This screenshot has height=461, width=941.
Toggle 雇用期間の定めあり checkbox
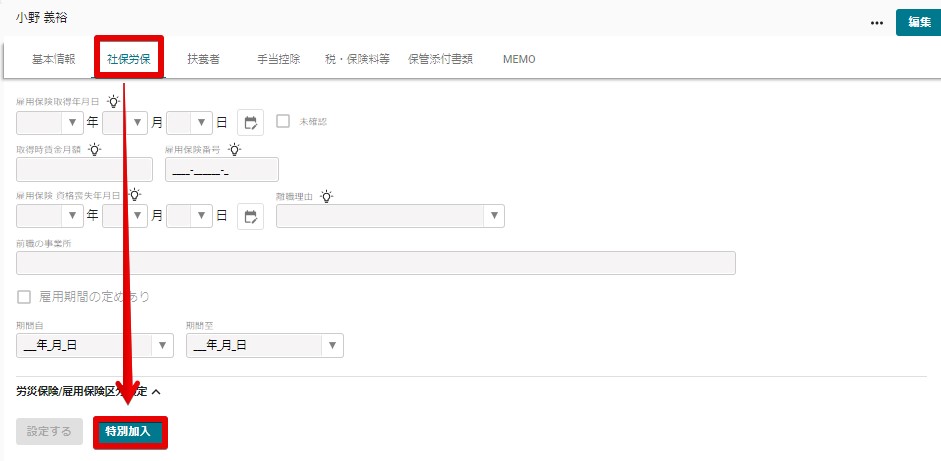[x=25, y=297]
